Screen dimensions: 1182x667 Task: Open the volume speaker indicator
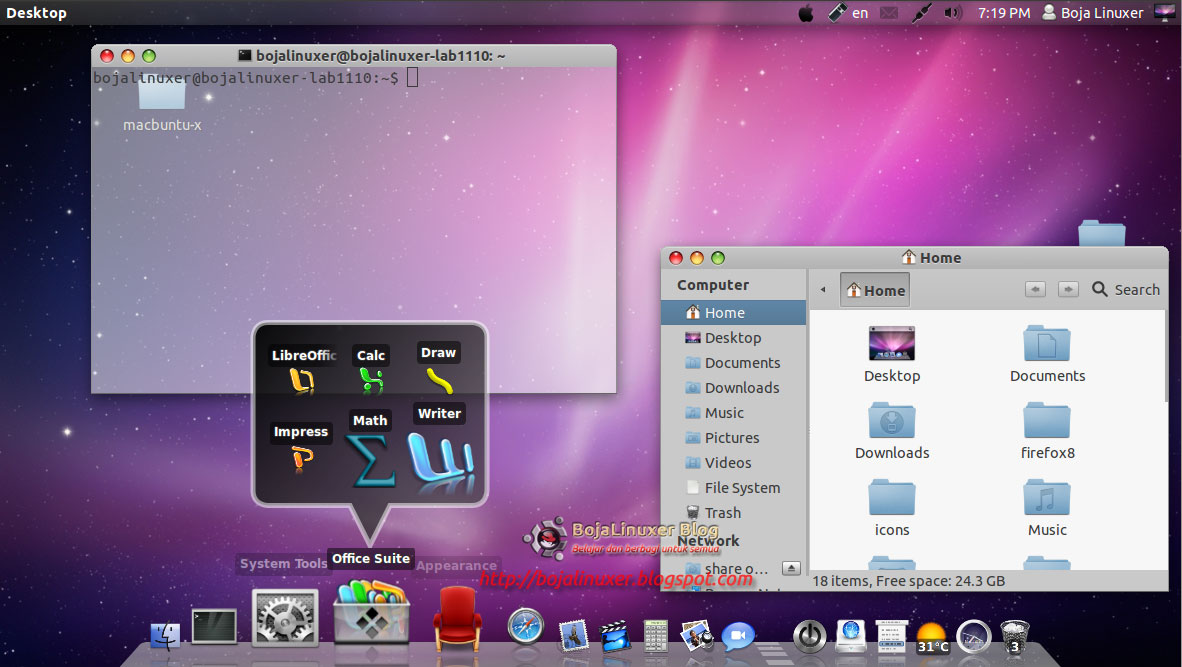click(x=953, y=13)
